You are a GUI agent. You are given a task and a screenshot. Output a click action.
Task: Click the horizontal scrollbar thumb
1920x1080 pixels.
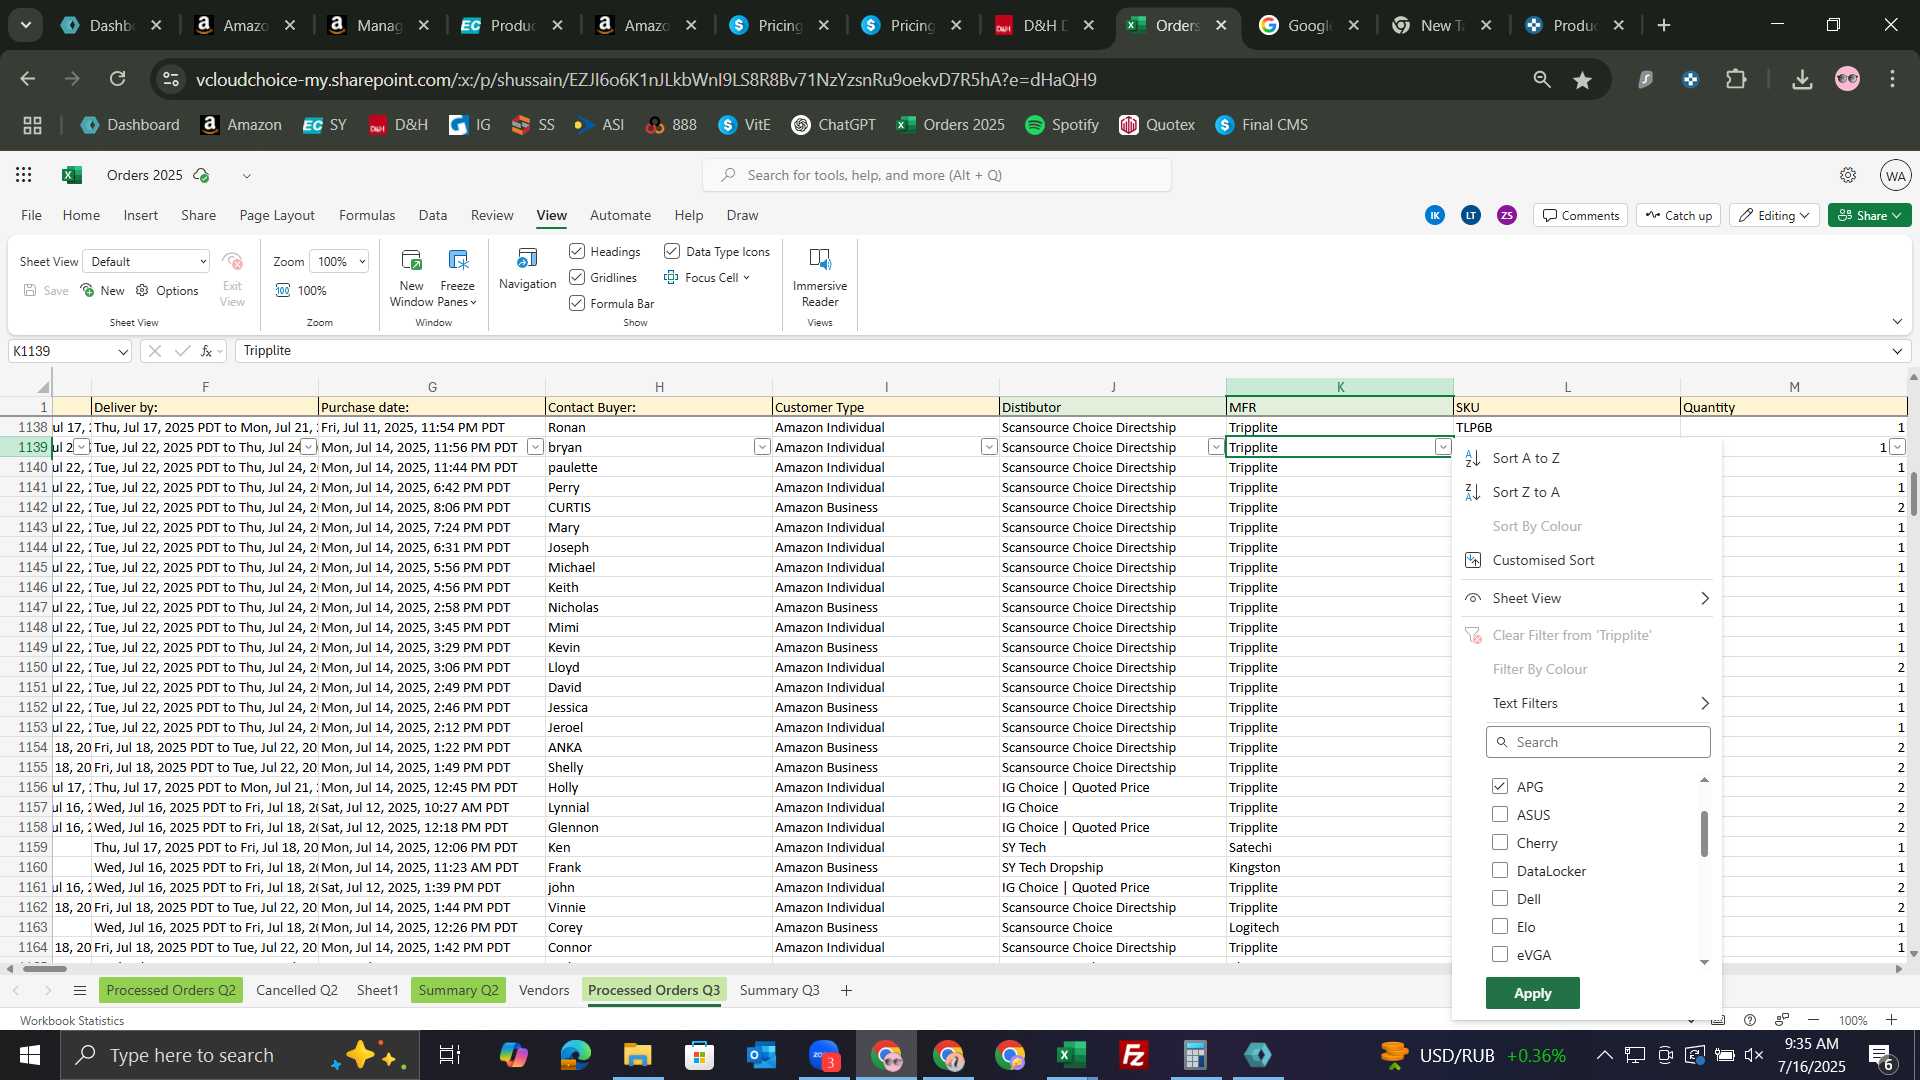[44, 968]
